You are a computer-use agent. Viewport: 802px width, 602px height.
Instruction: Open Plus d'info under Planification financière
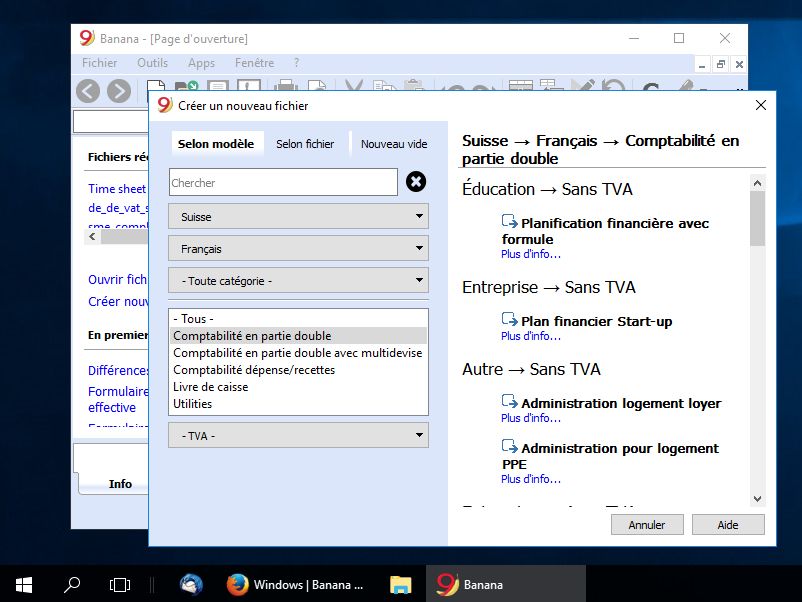coord(530,254)
